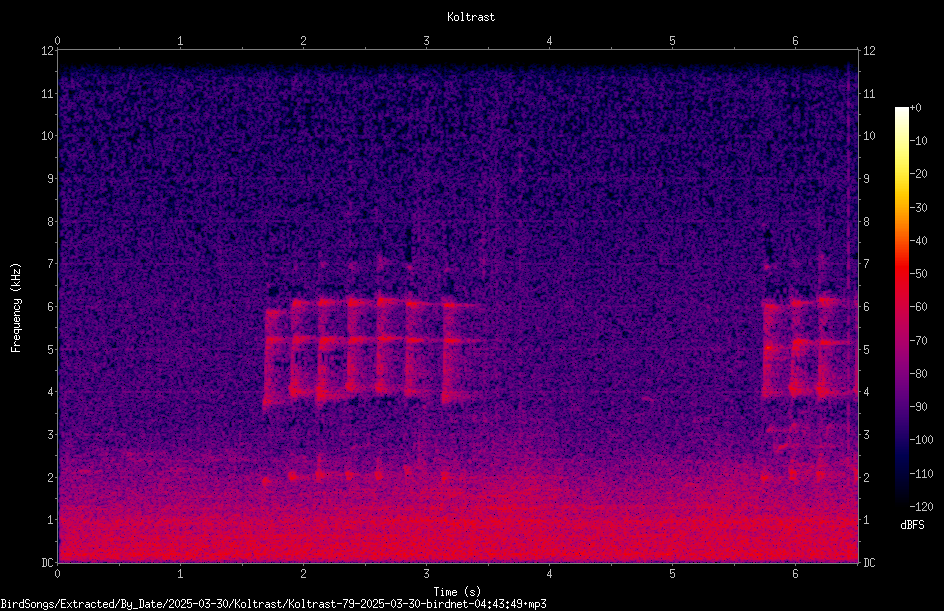Click the 12 kHz tick on left frequency axis
This screenshot has width=944, height=611.
[x=48, y=51]
